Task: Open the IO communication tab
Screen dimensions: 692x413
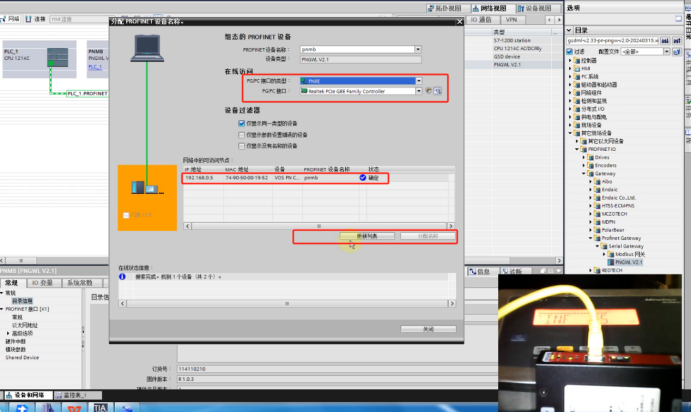Action: coord(481,20)
